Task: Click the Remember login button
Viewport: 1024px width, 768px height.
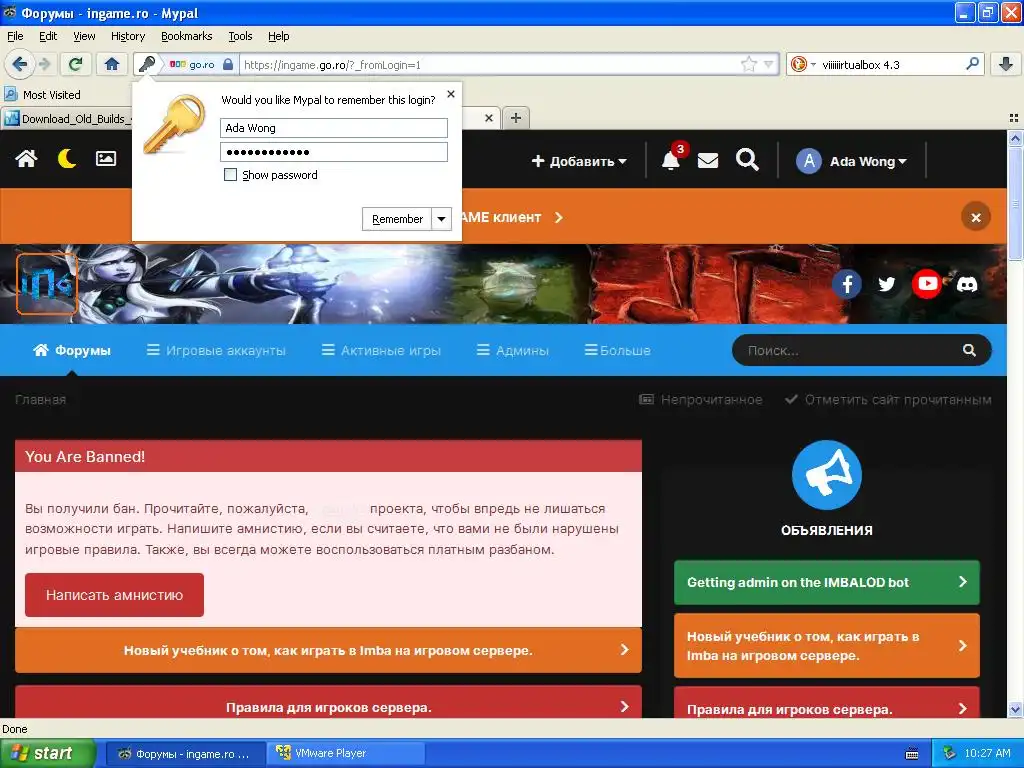Action: [x=397, y=219]
